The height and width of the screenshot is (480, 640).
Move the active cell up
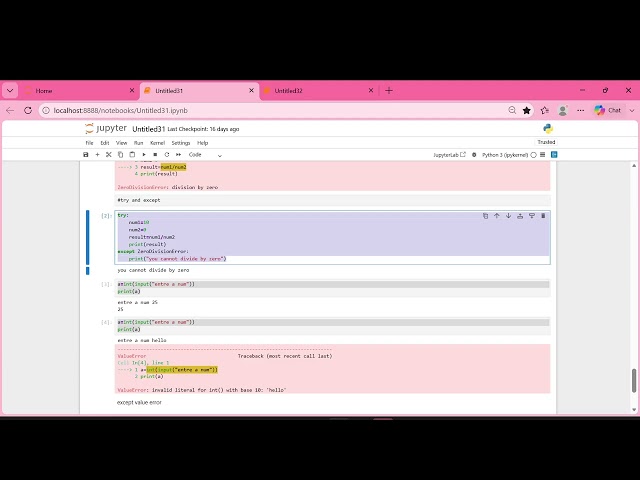(497, 216)
